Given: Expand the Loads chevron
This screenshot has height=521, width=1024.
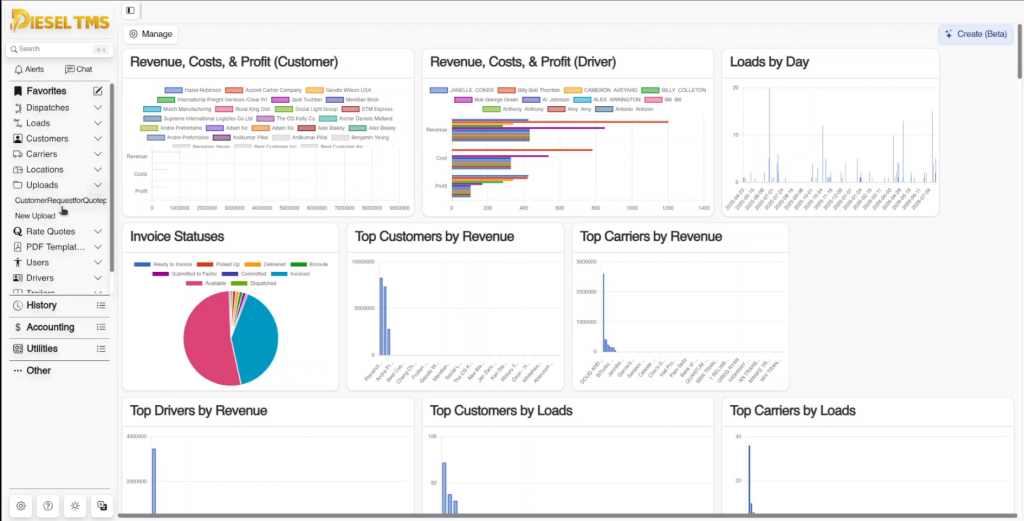Looking at the screenshot, I should click(97, 123).
